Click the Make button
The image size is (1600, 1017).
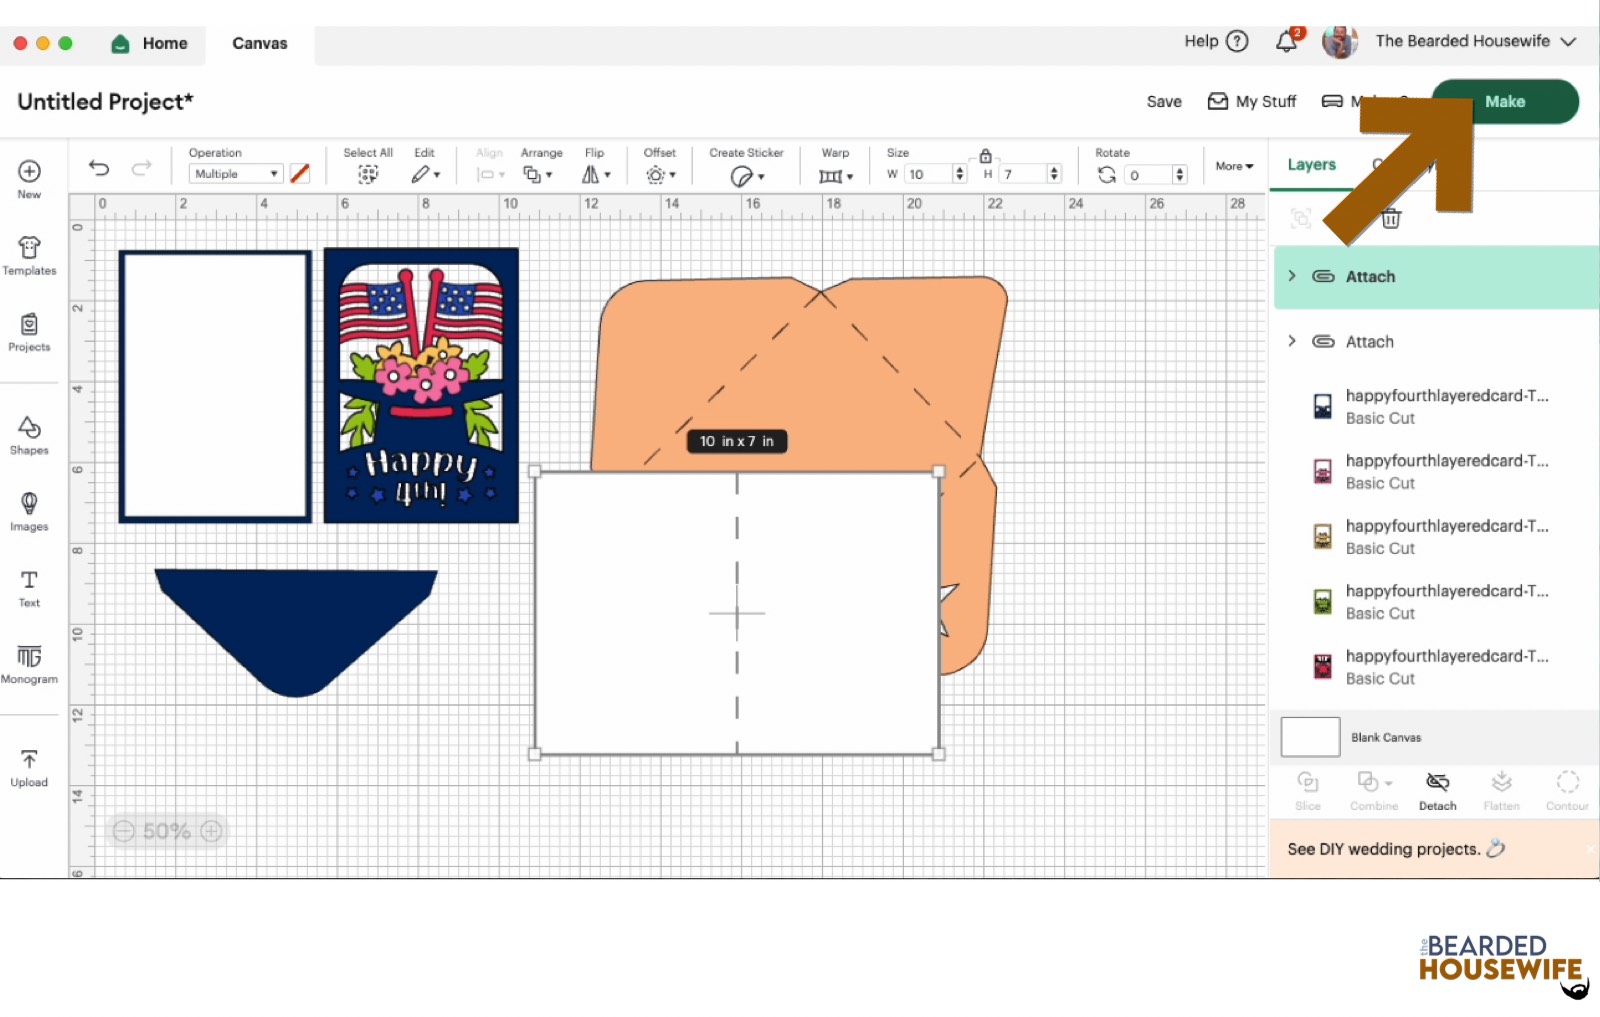click(1505, 101)
